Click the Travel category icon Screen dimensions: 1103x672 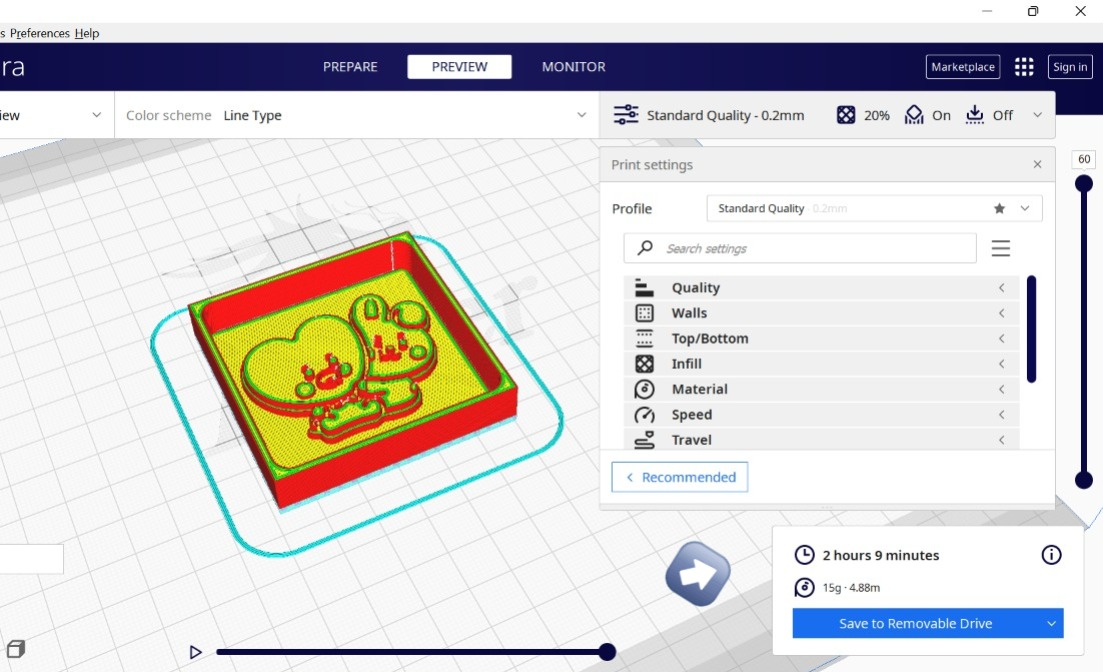tap(644, 440)
